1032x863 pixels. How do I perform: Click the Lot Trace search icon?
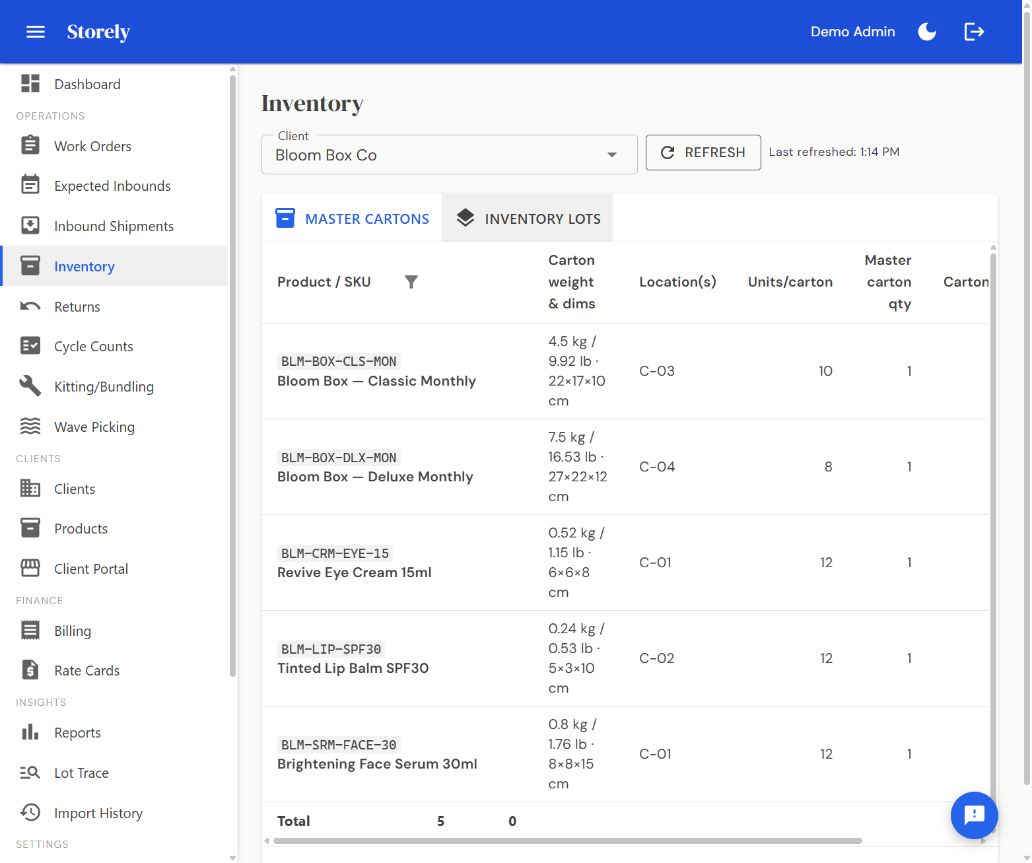pyautogui.click(x=30, y=773)
